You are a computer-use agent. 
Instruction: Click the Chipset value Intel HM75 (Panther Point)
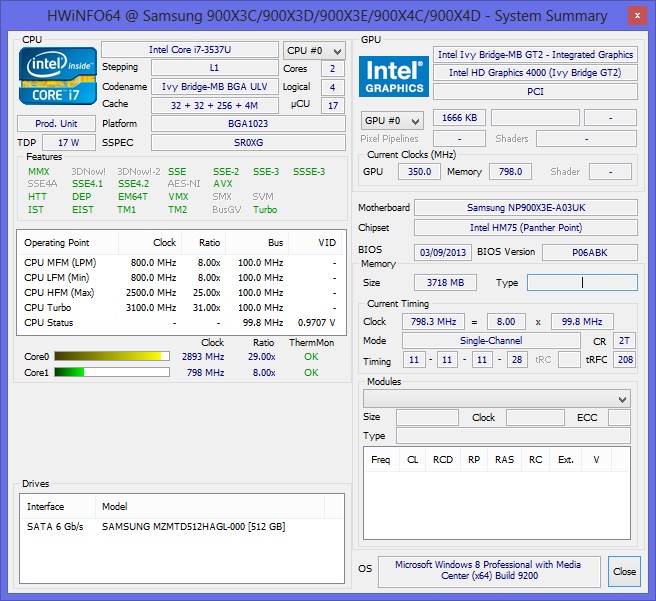pos(526,228)
